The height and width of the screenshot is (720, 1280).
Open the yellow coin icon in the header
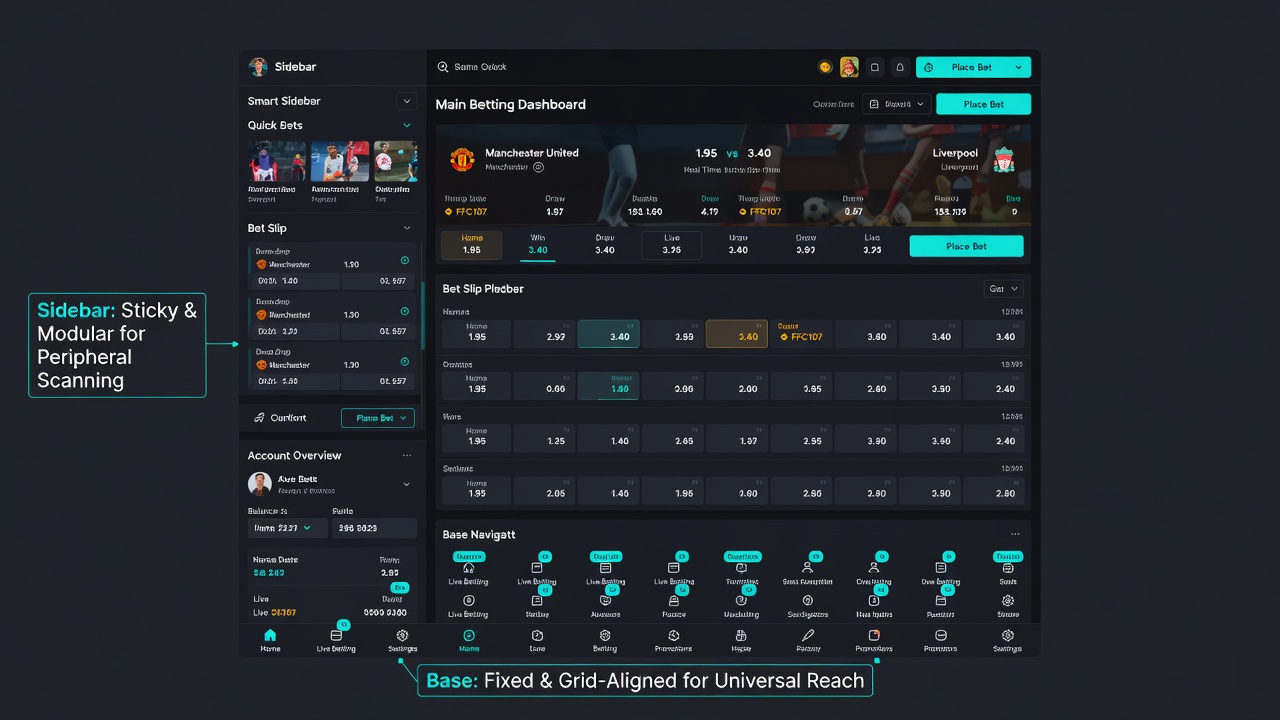coord(825,67)
